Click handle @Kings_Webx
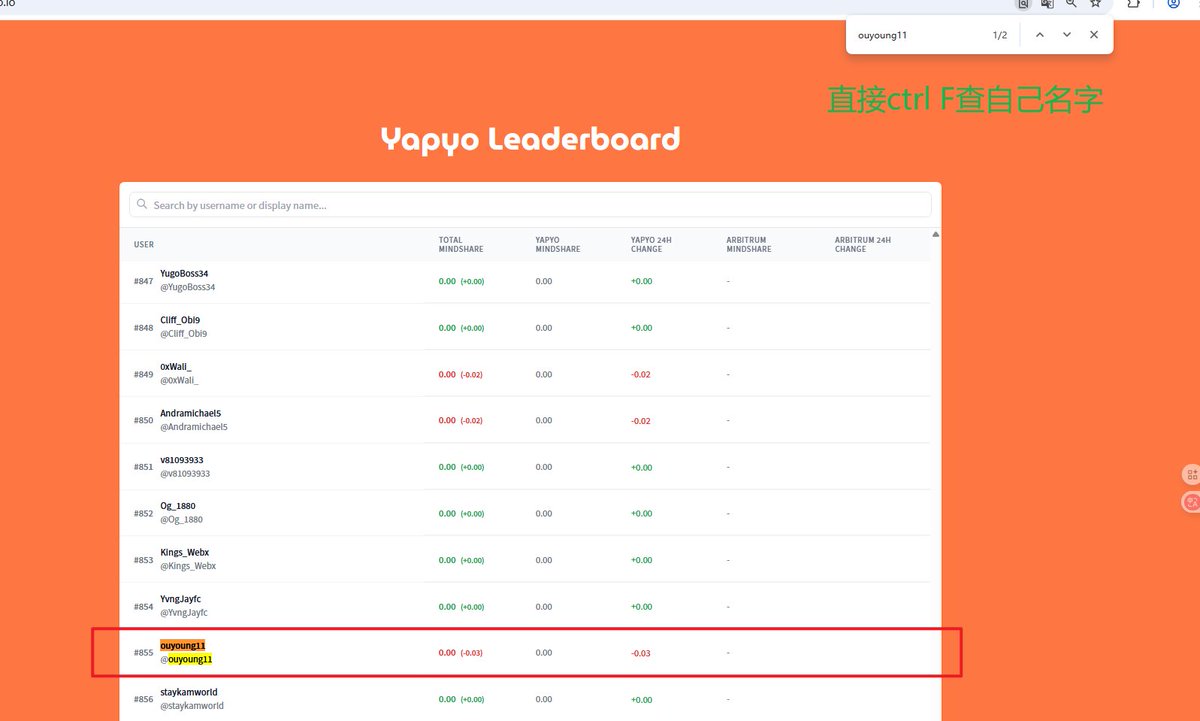 tap(188, 566)
